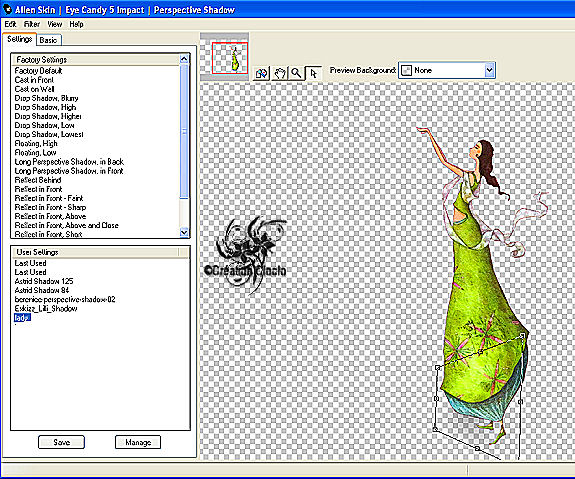Viewport: 575px width, 479px height.
Task: Click the shadow top-right corner handle
Action: [x=523, y=335]
